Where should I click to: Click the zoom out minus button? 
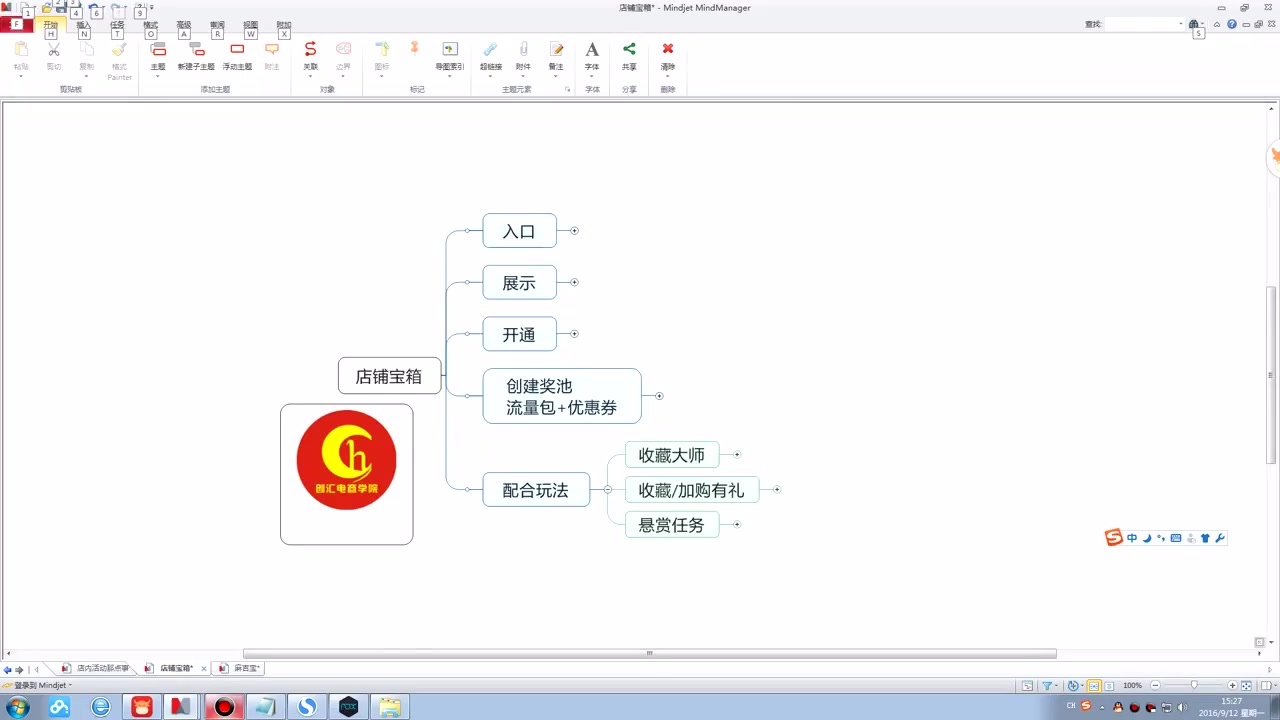tap(1156, 686)
